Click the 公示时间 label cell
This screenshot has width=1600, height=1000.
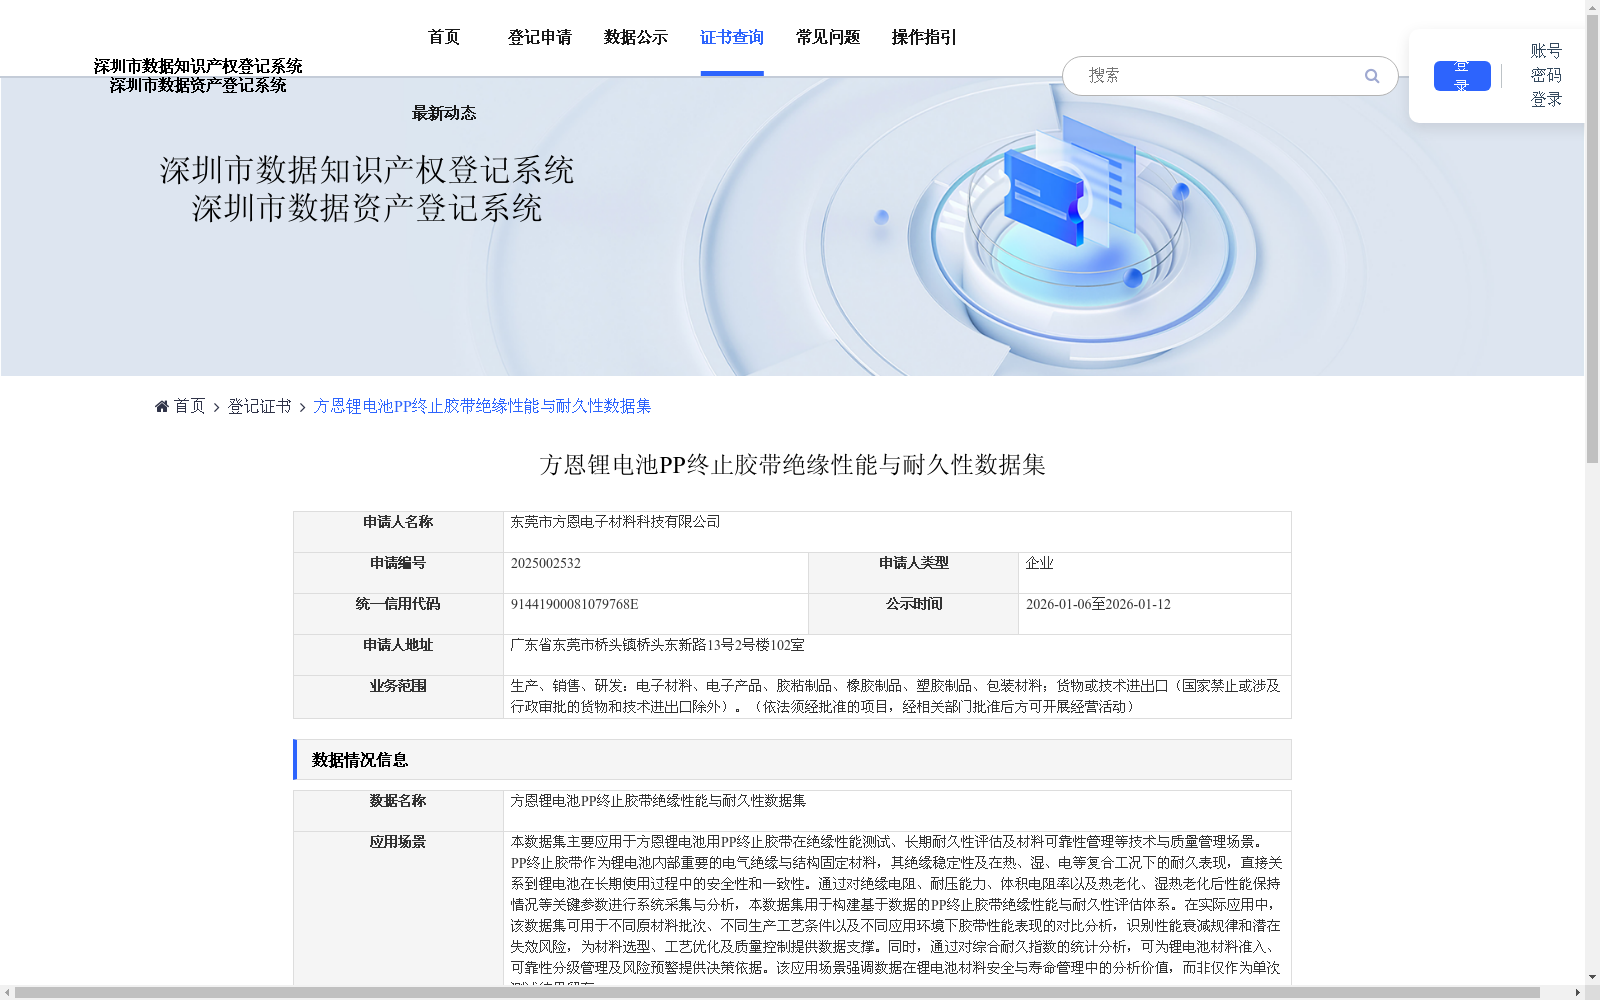[914, 614]
